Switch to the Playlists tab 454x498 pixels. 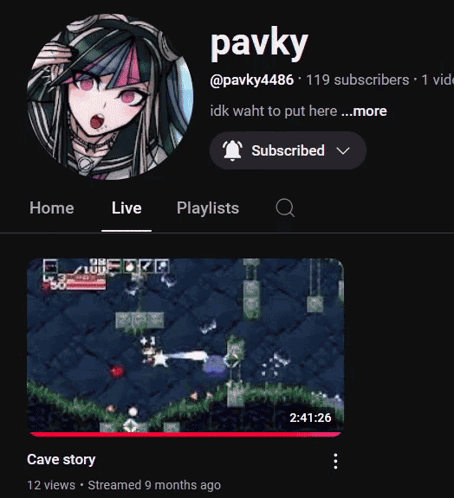point(208,208)
